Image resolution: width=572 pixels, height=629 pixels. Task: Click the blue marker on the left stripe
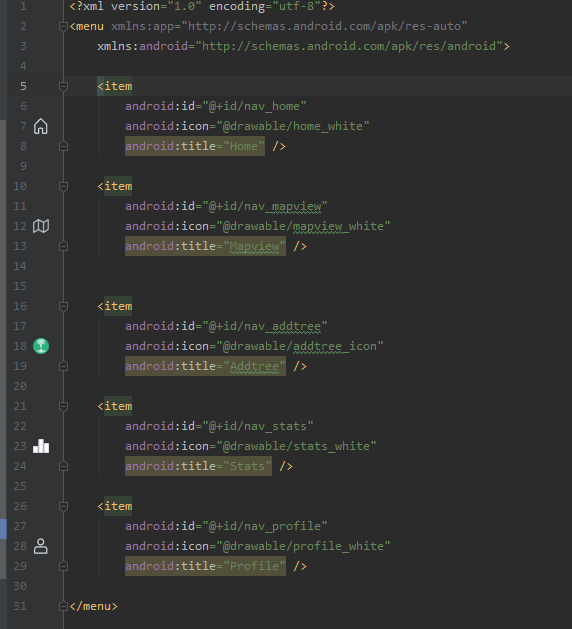click(3, 529)
